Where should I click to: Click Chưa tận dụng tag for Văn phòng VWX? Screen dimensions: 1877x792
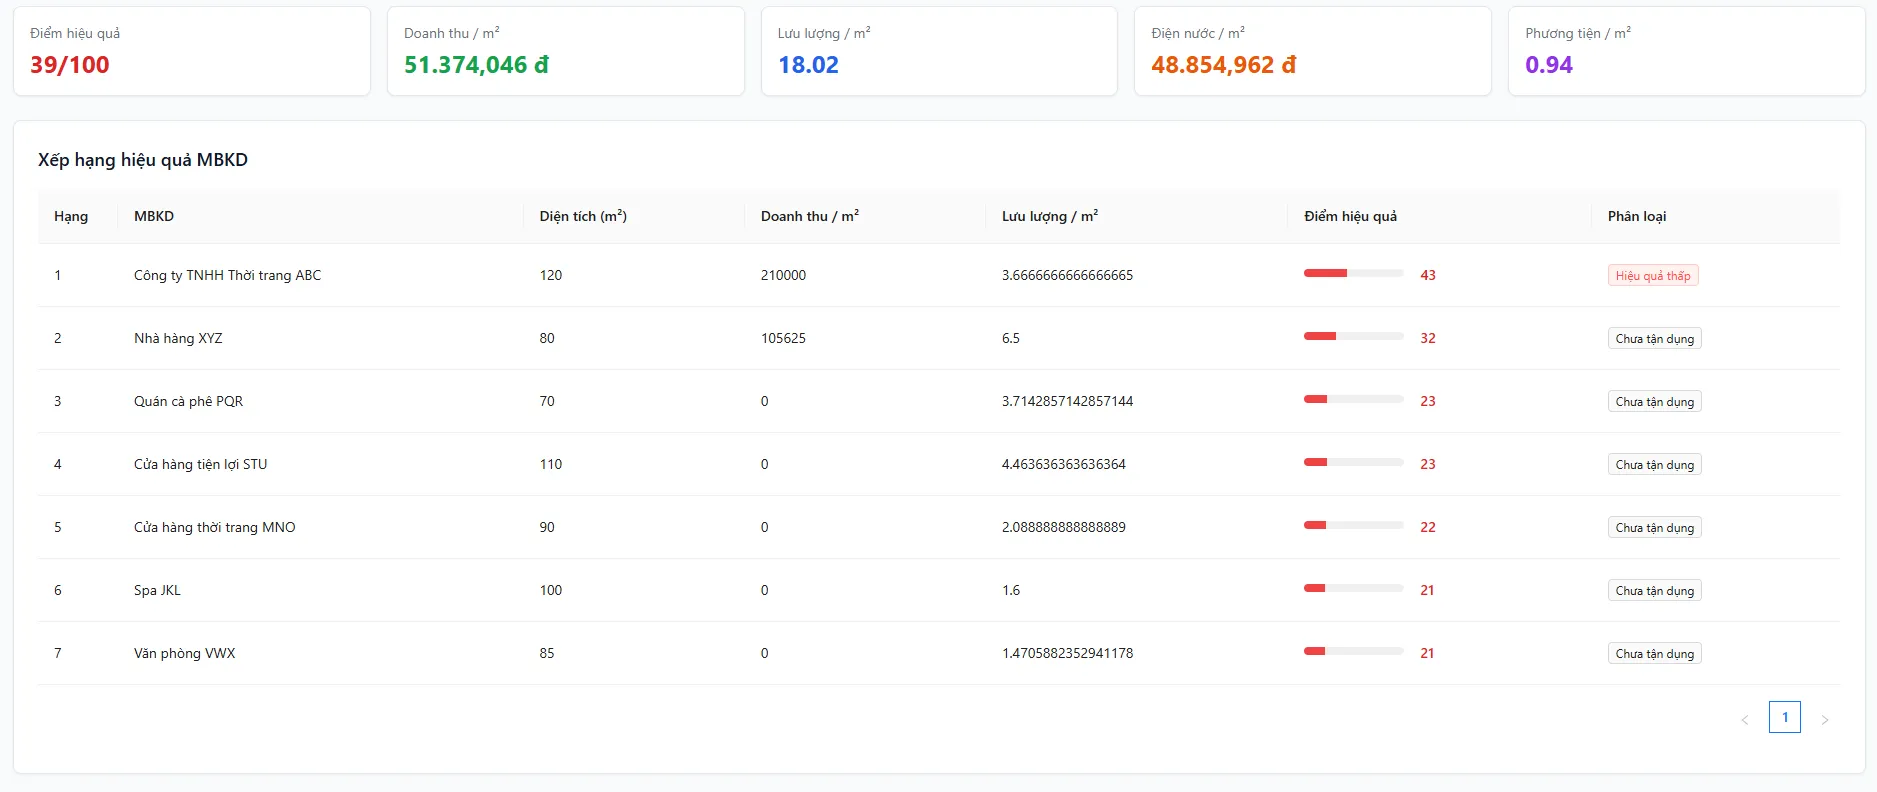[1655, 653]
